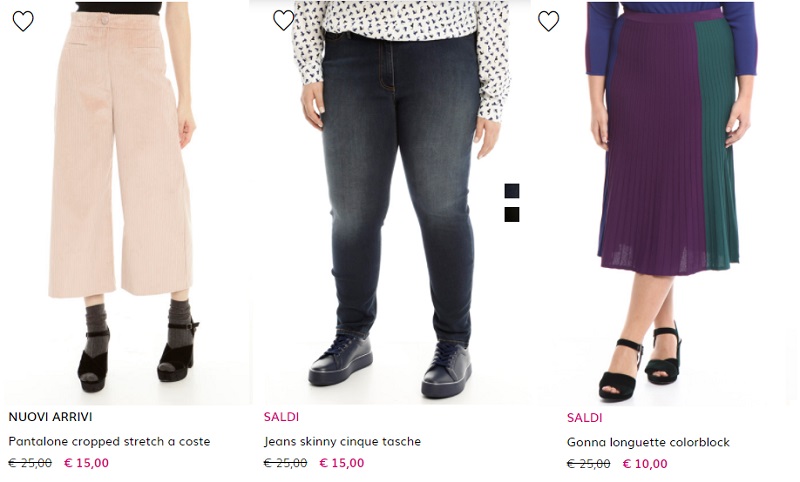Select the dark navy jeans color swatch

[512, 191]
